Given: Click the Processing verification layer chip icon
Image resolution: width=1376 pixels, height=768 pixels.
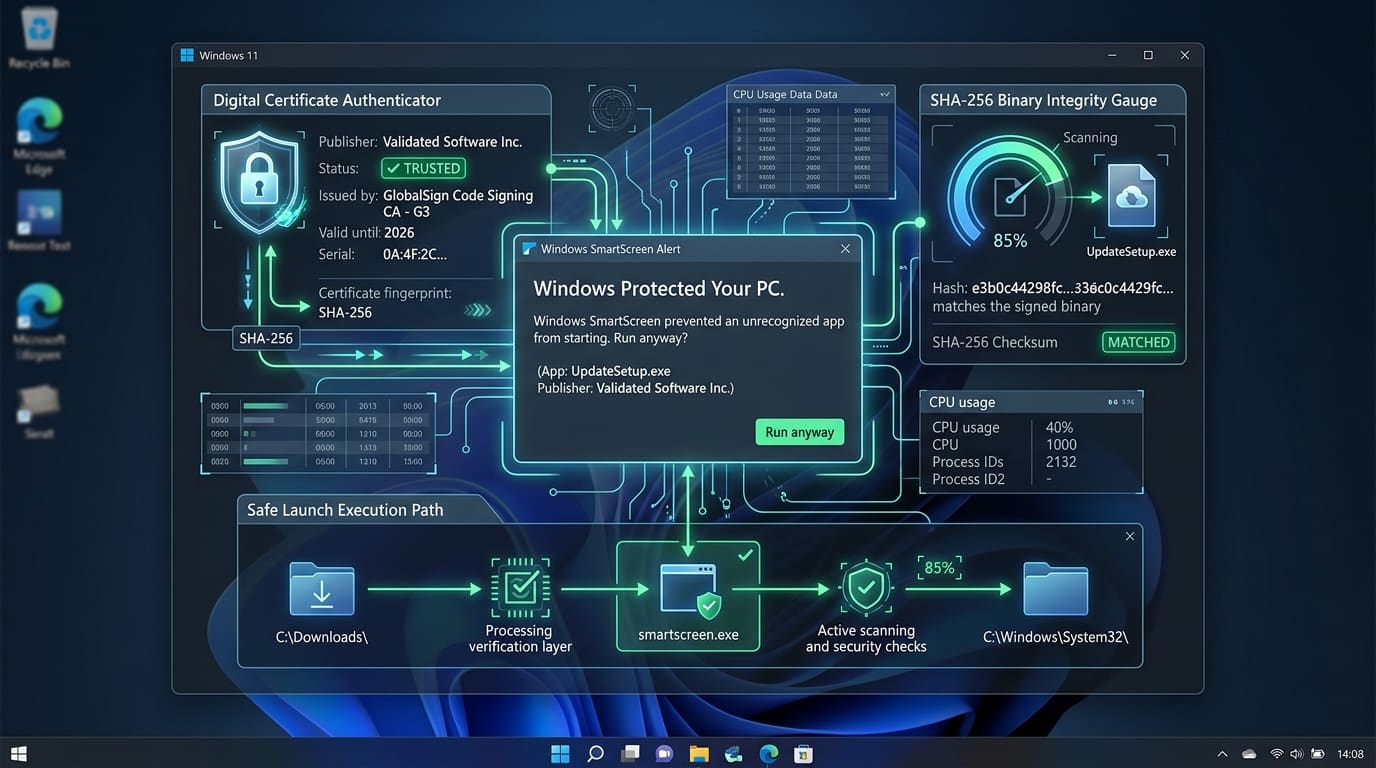Looking at the screenshot, I should pos(519,589).
